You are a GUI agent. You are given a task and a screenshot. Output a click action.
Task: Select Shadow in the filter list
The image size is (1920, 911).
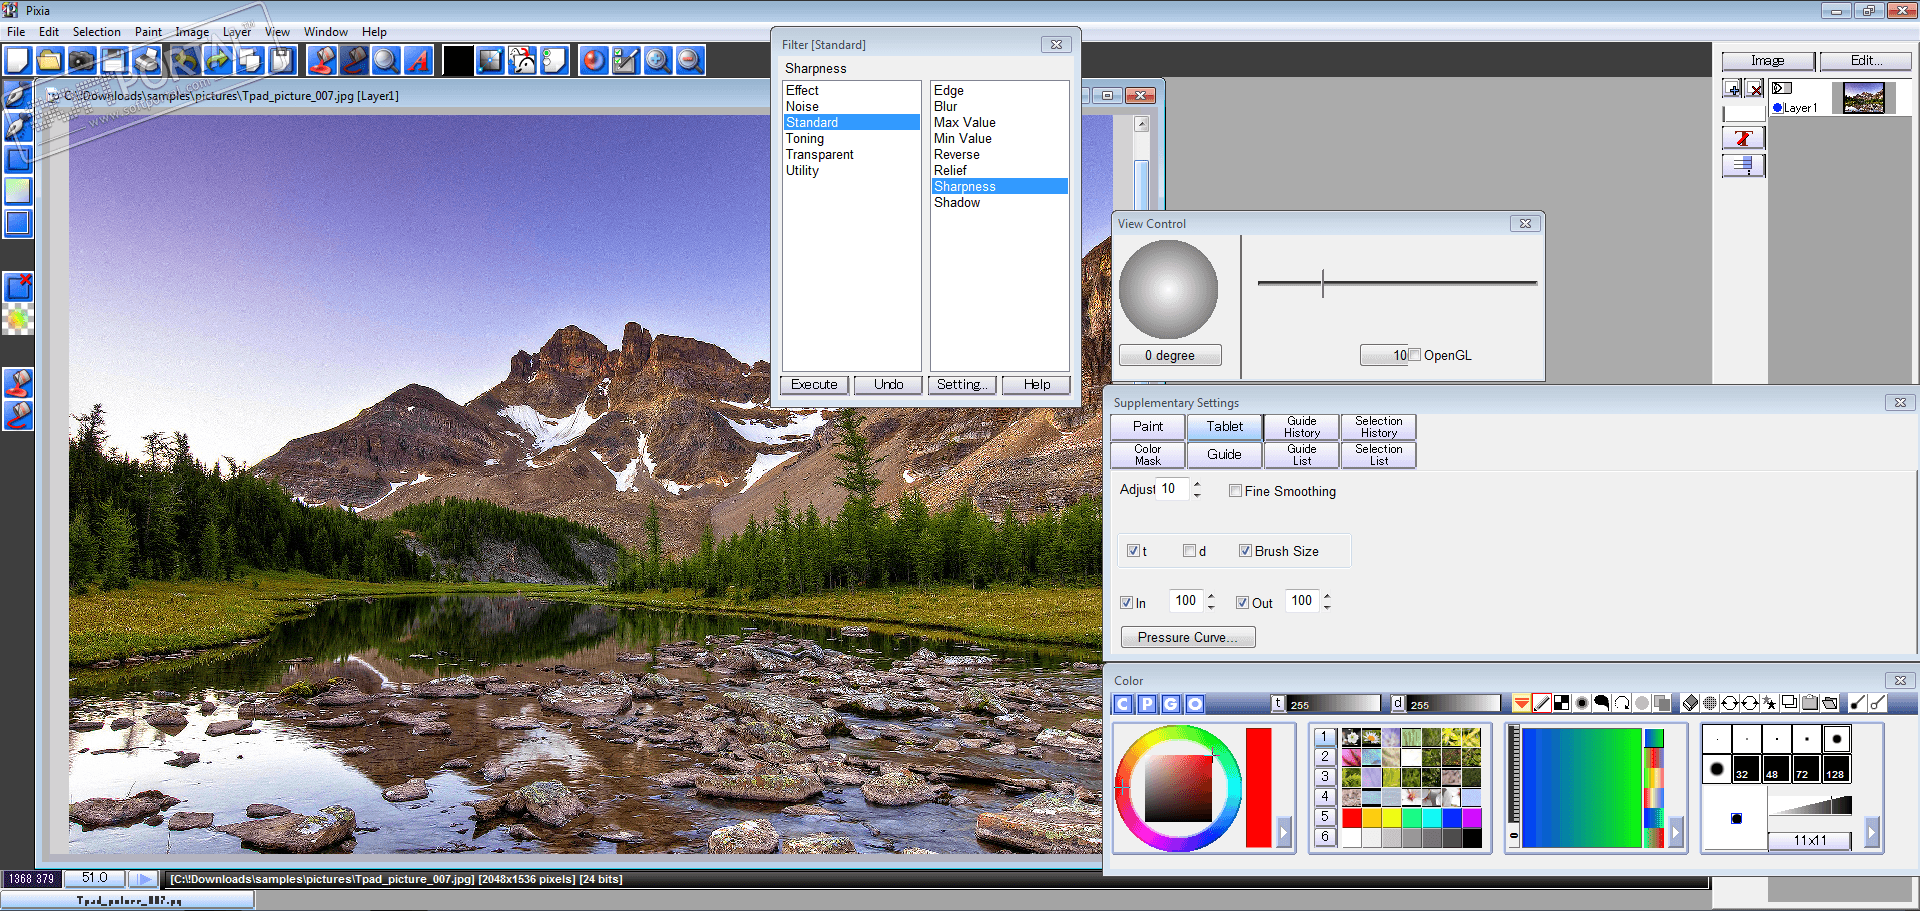click(x=999, y=202)
